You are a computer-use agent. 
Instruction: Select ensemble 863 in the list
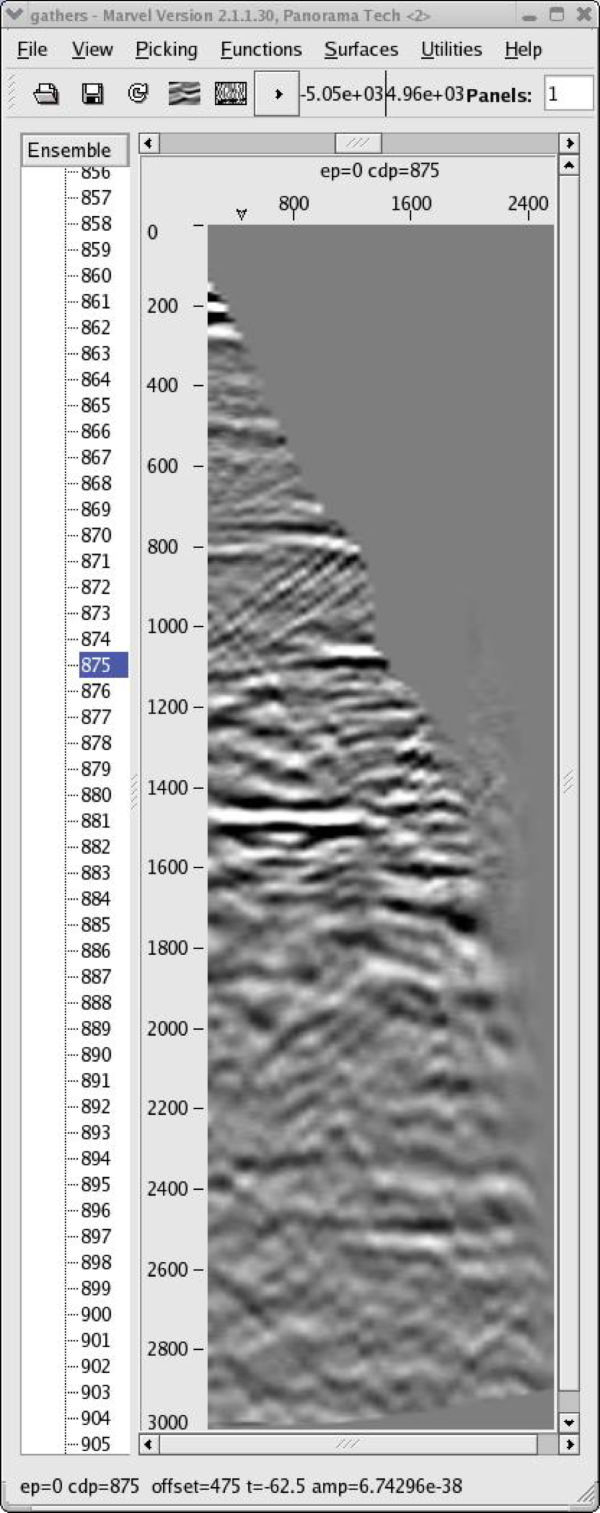[x=96, y=354]
